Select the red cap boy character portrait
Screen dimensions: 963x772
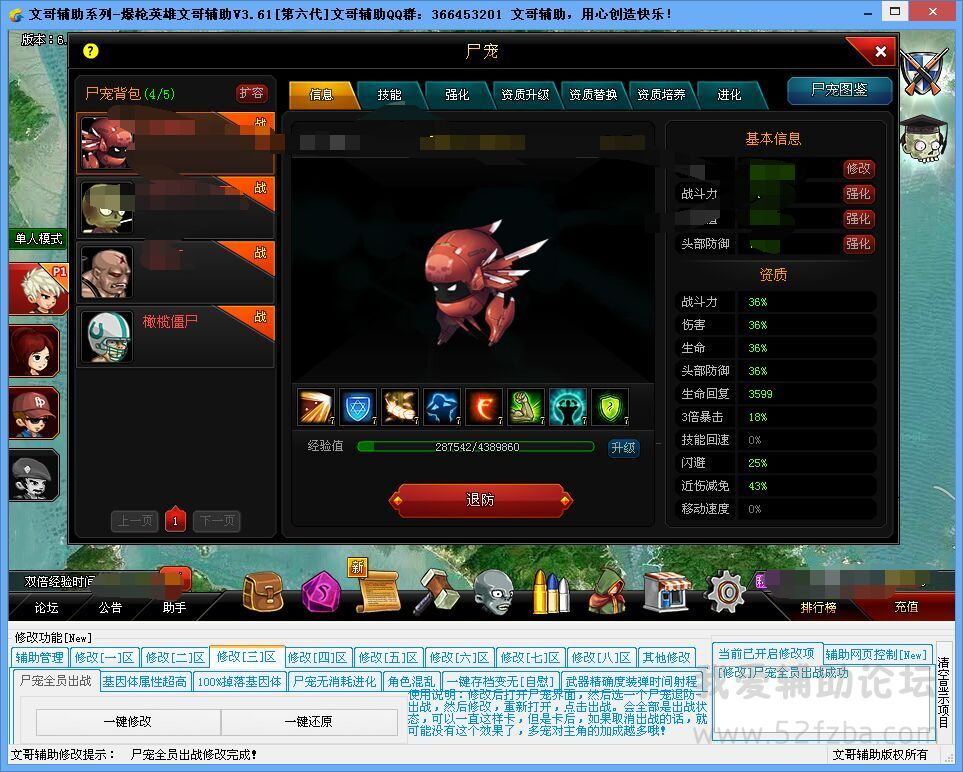34,413
